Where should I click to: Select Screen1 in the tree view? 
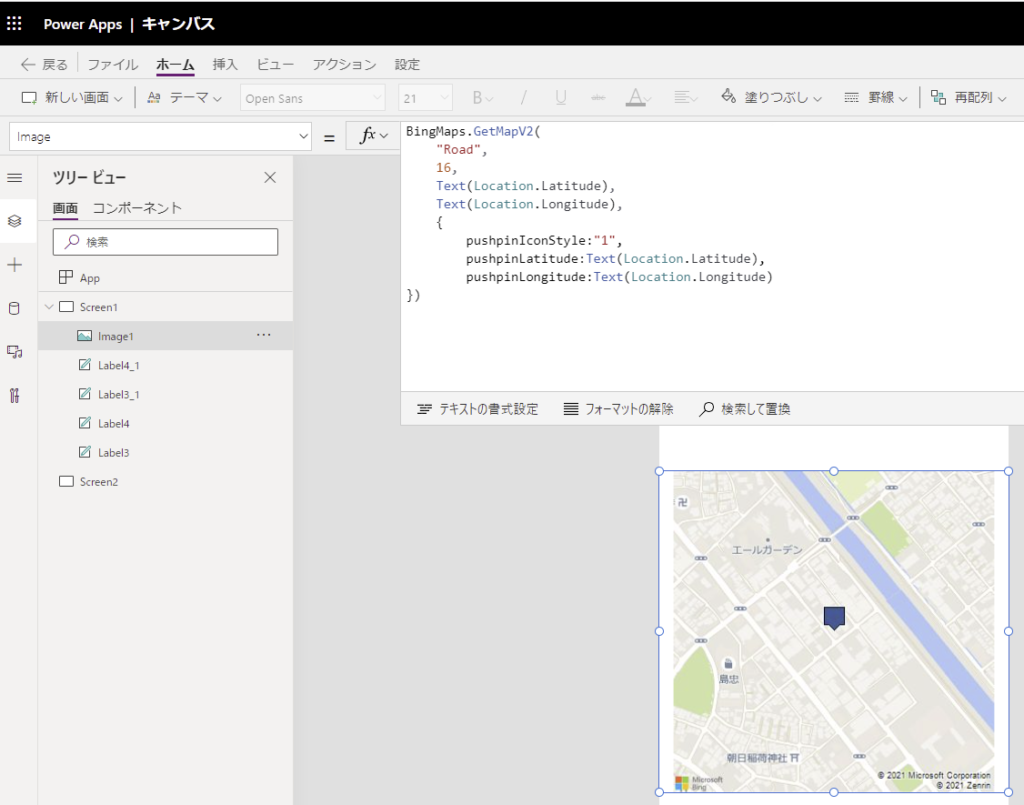coord(165,307)
